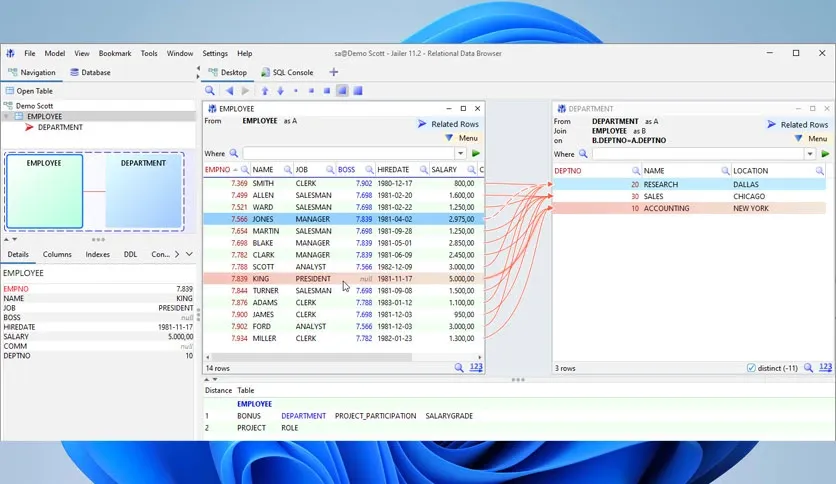The image size is (836, 484).
Task: Filter the LOCATION column via its magnifier
Action: pyautogui.click(x=819, y=171)
